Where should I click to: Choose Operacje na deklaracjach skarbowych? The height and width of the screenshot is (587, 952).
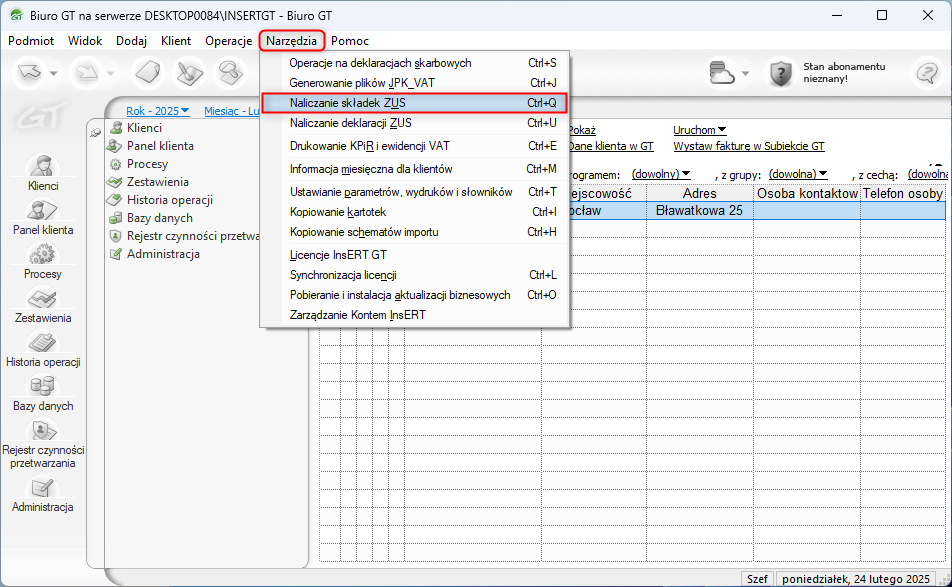coord(414,63)
